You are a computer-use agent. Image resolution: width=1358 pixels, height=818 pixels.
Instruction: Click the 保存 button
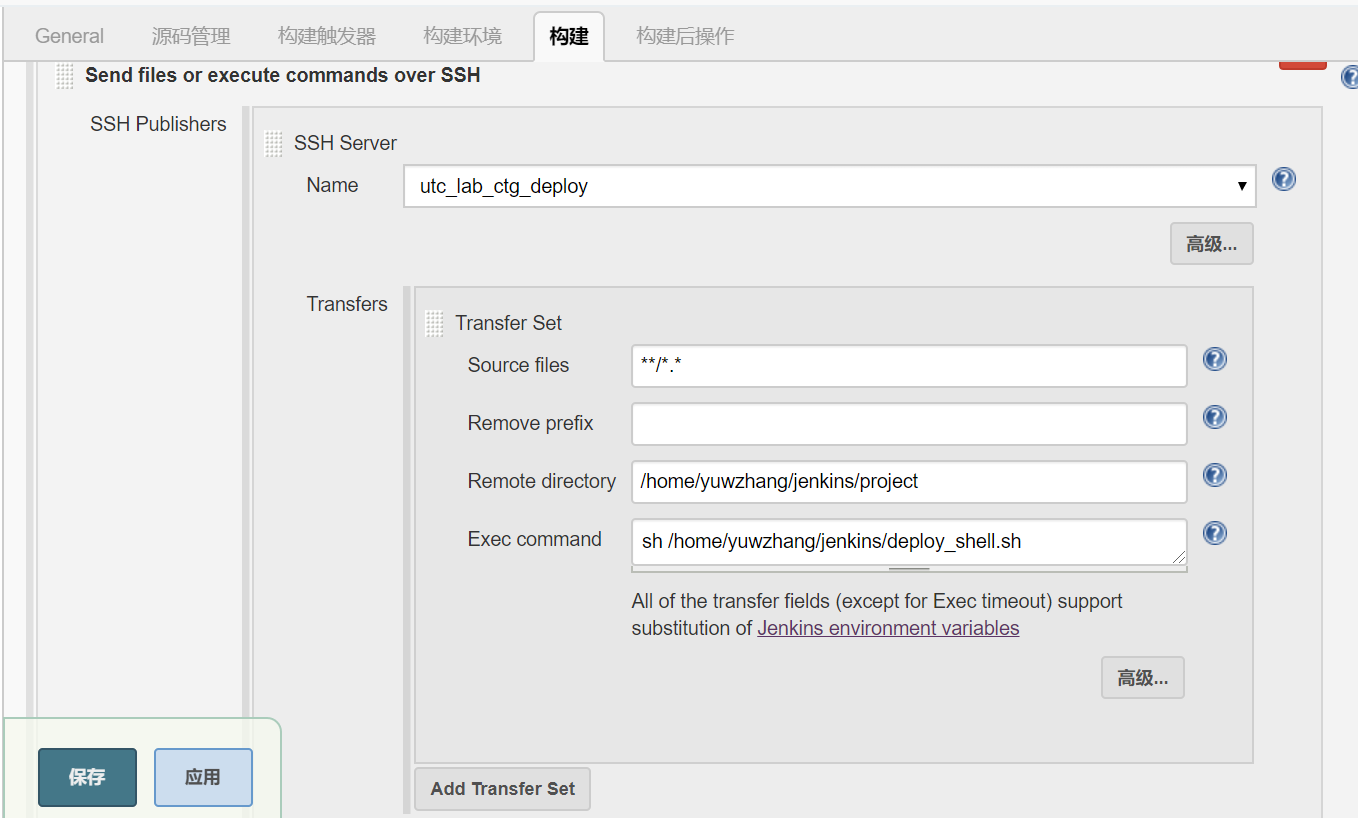click(x=87, y=777)
